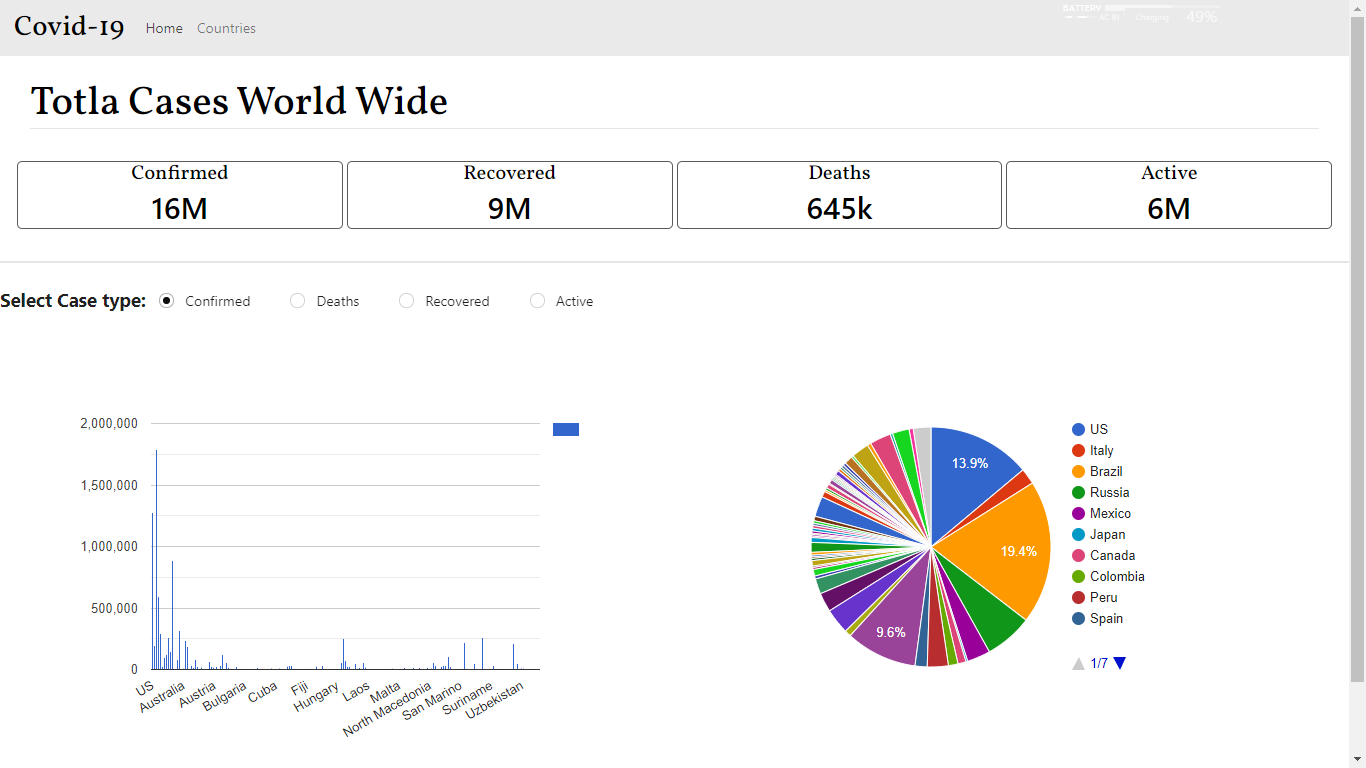Click the US legend color dot
The width and height of the screenshot is (1366, 768).
(1078, 429)
